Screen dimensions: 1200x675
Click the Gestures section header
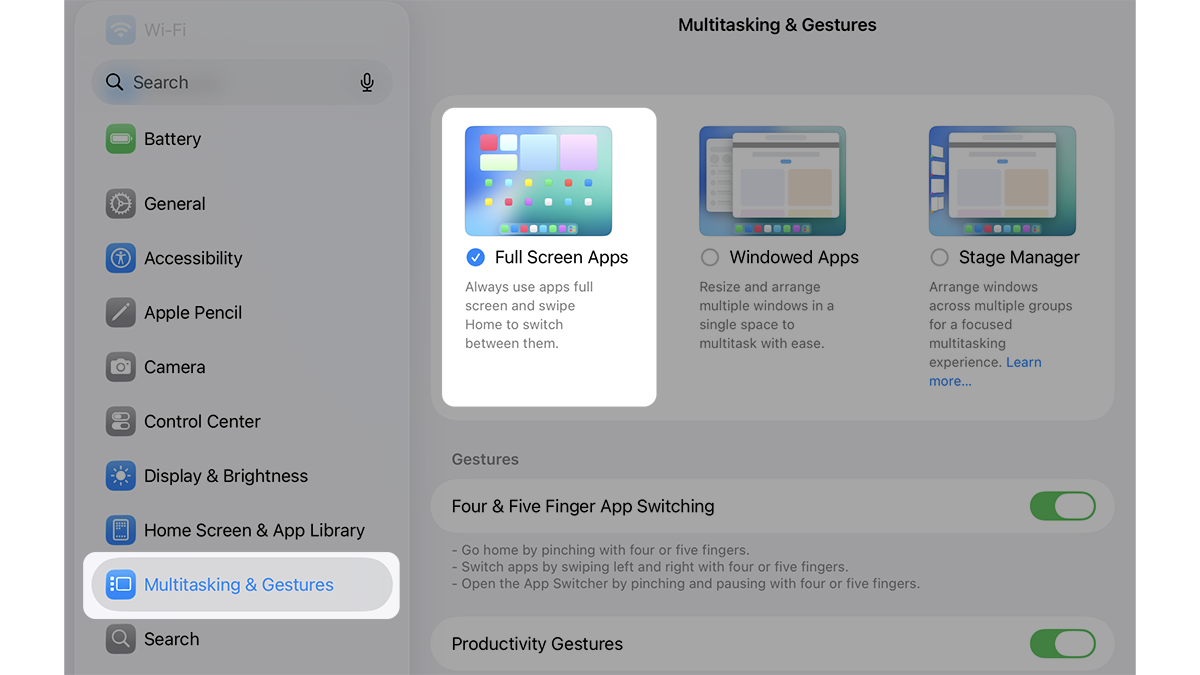(485, 459)
